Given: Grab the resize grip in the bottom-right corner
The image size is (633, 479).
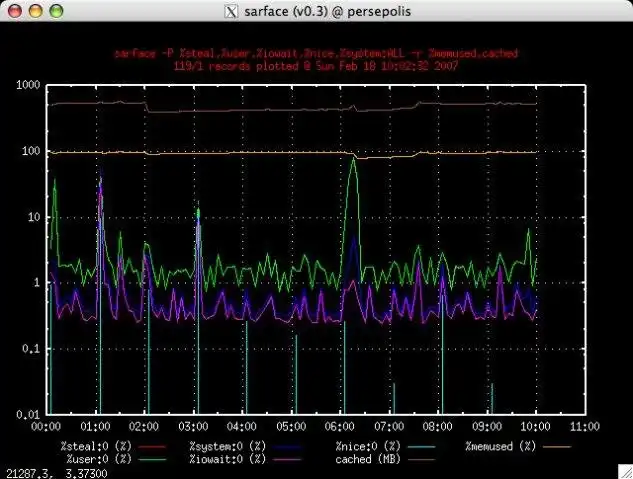Looking at the screenshot, I should coord(625,471).
